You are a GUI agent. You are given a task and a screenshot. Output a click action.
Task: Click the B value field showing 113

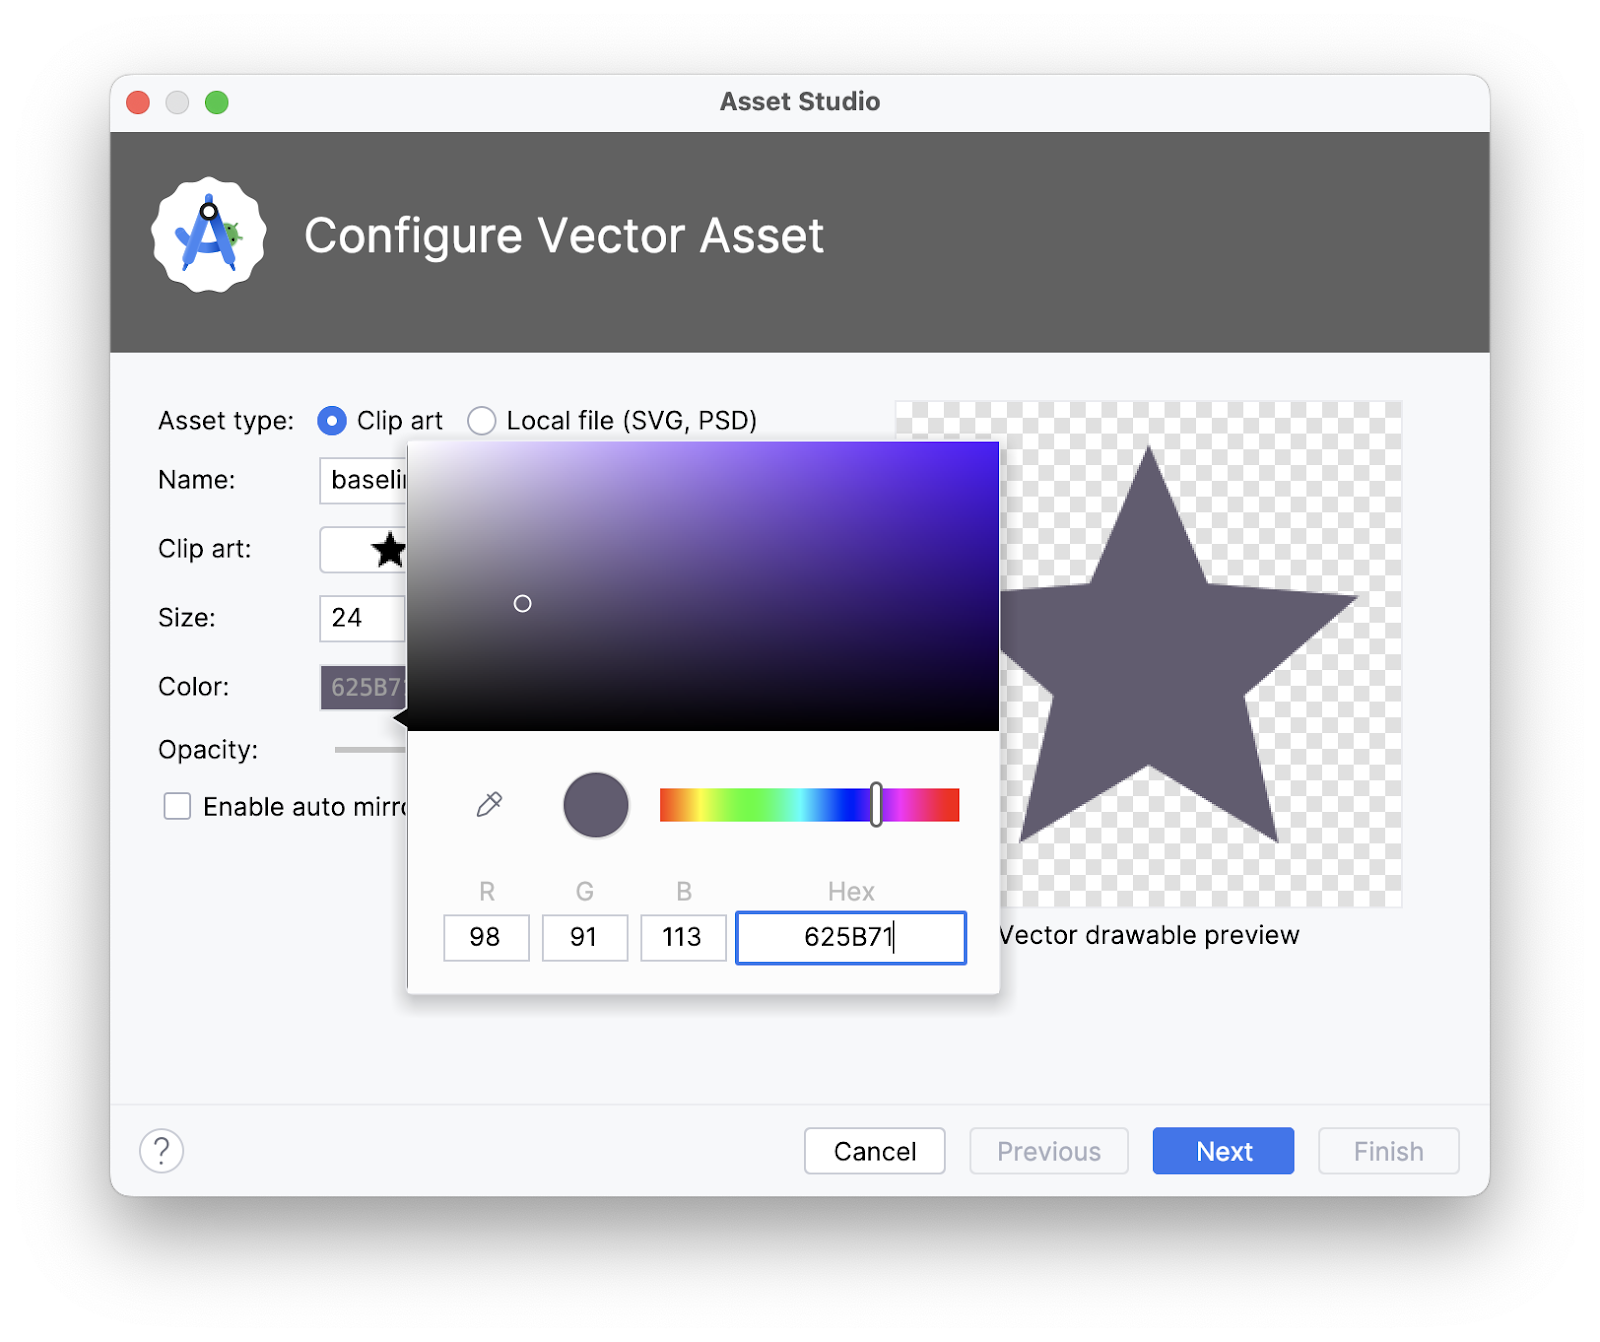click(683, 937)
